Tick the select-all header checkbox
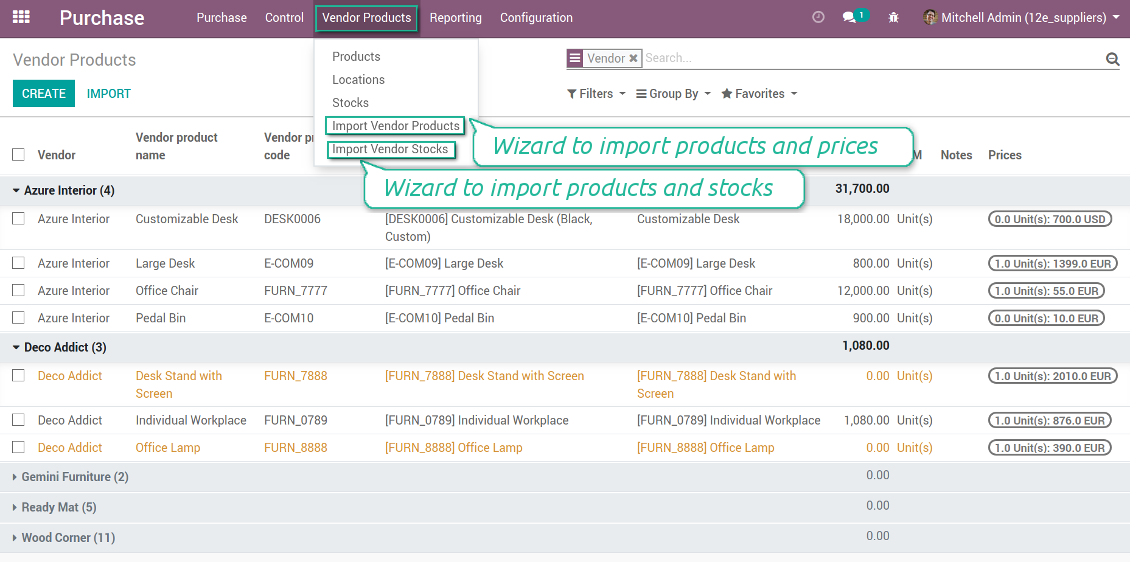This screenshot has height=562, width=1130. click(18, 155)
